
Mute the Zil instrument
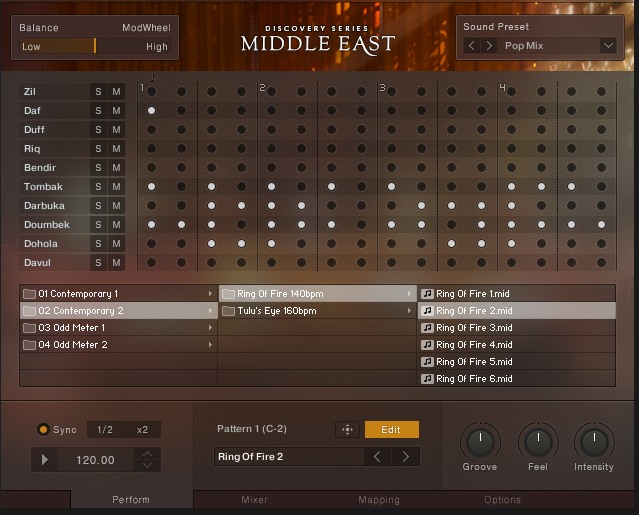[117, 92]
